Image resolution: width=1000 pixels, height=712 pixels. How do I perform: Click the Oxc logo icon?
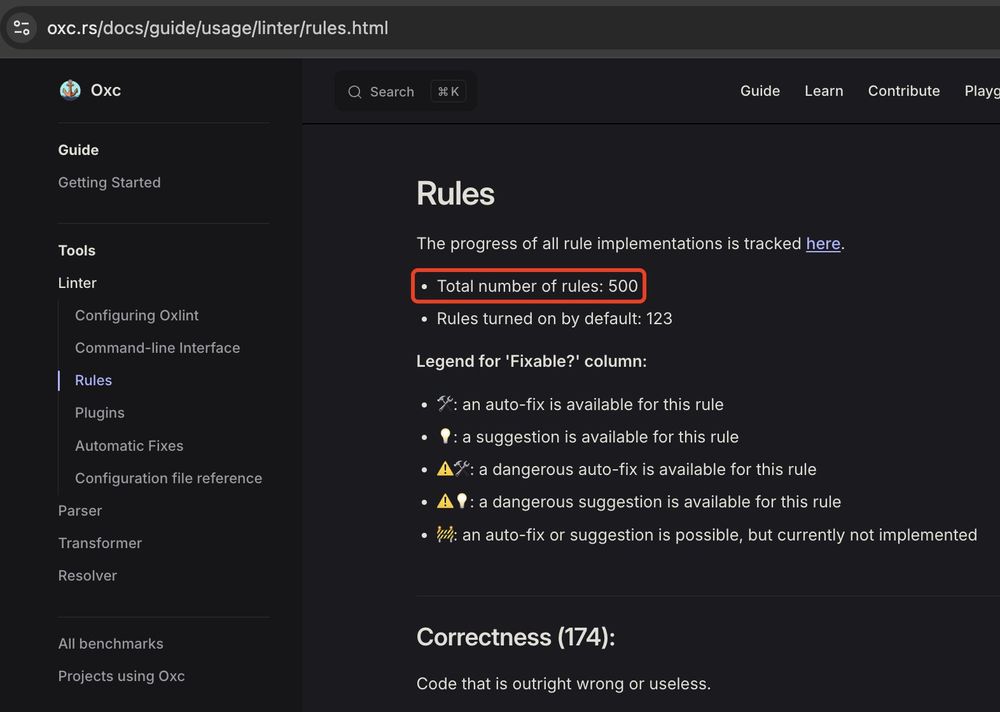[x=70, y=90]
